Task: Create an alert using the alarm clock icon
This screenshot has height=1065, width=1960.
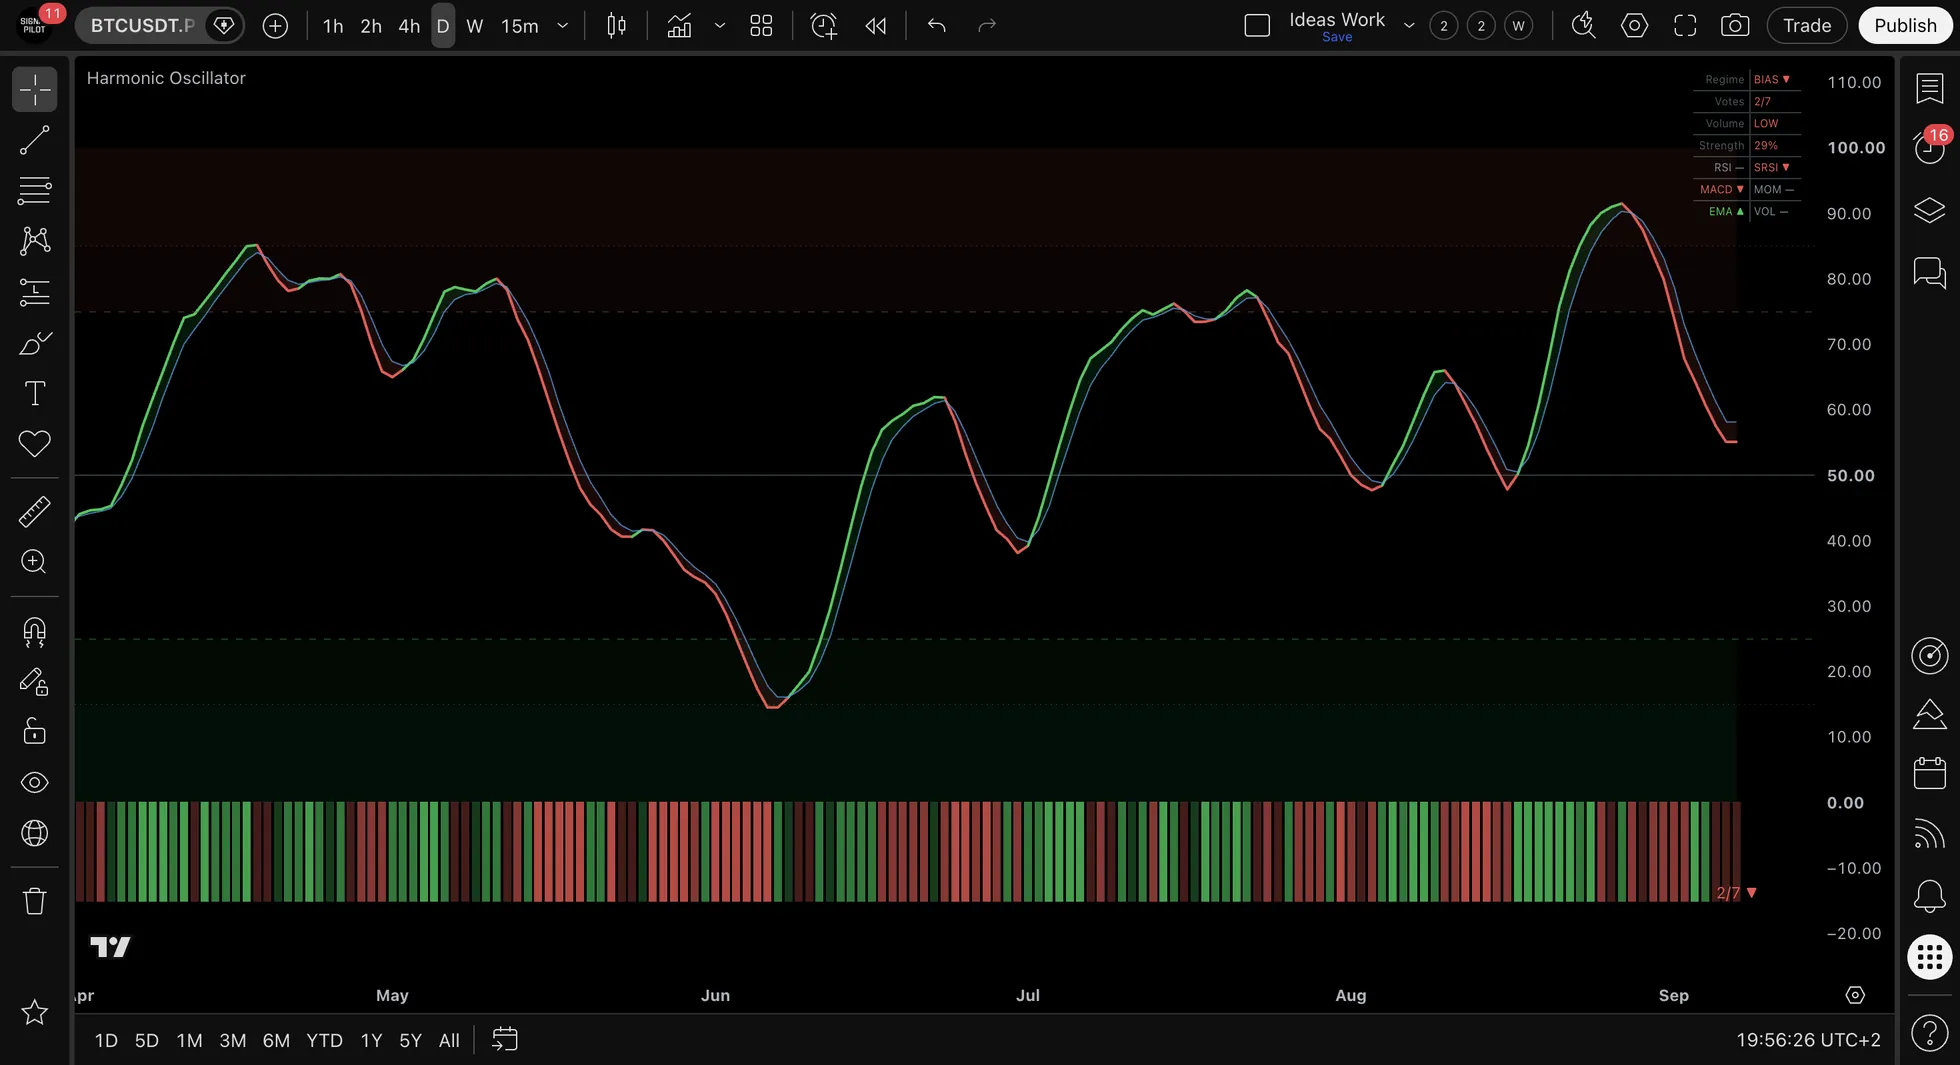Action: pos(824,26)
